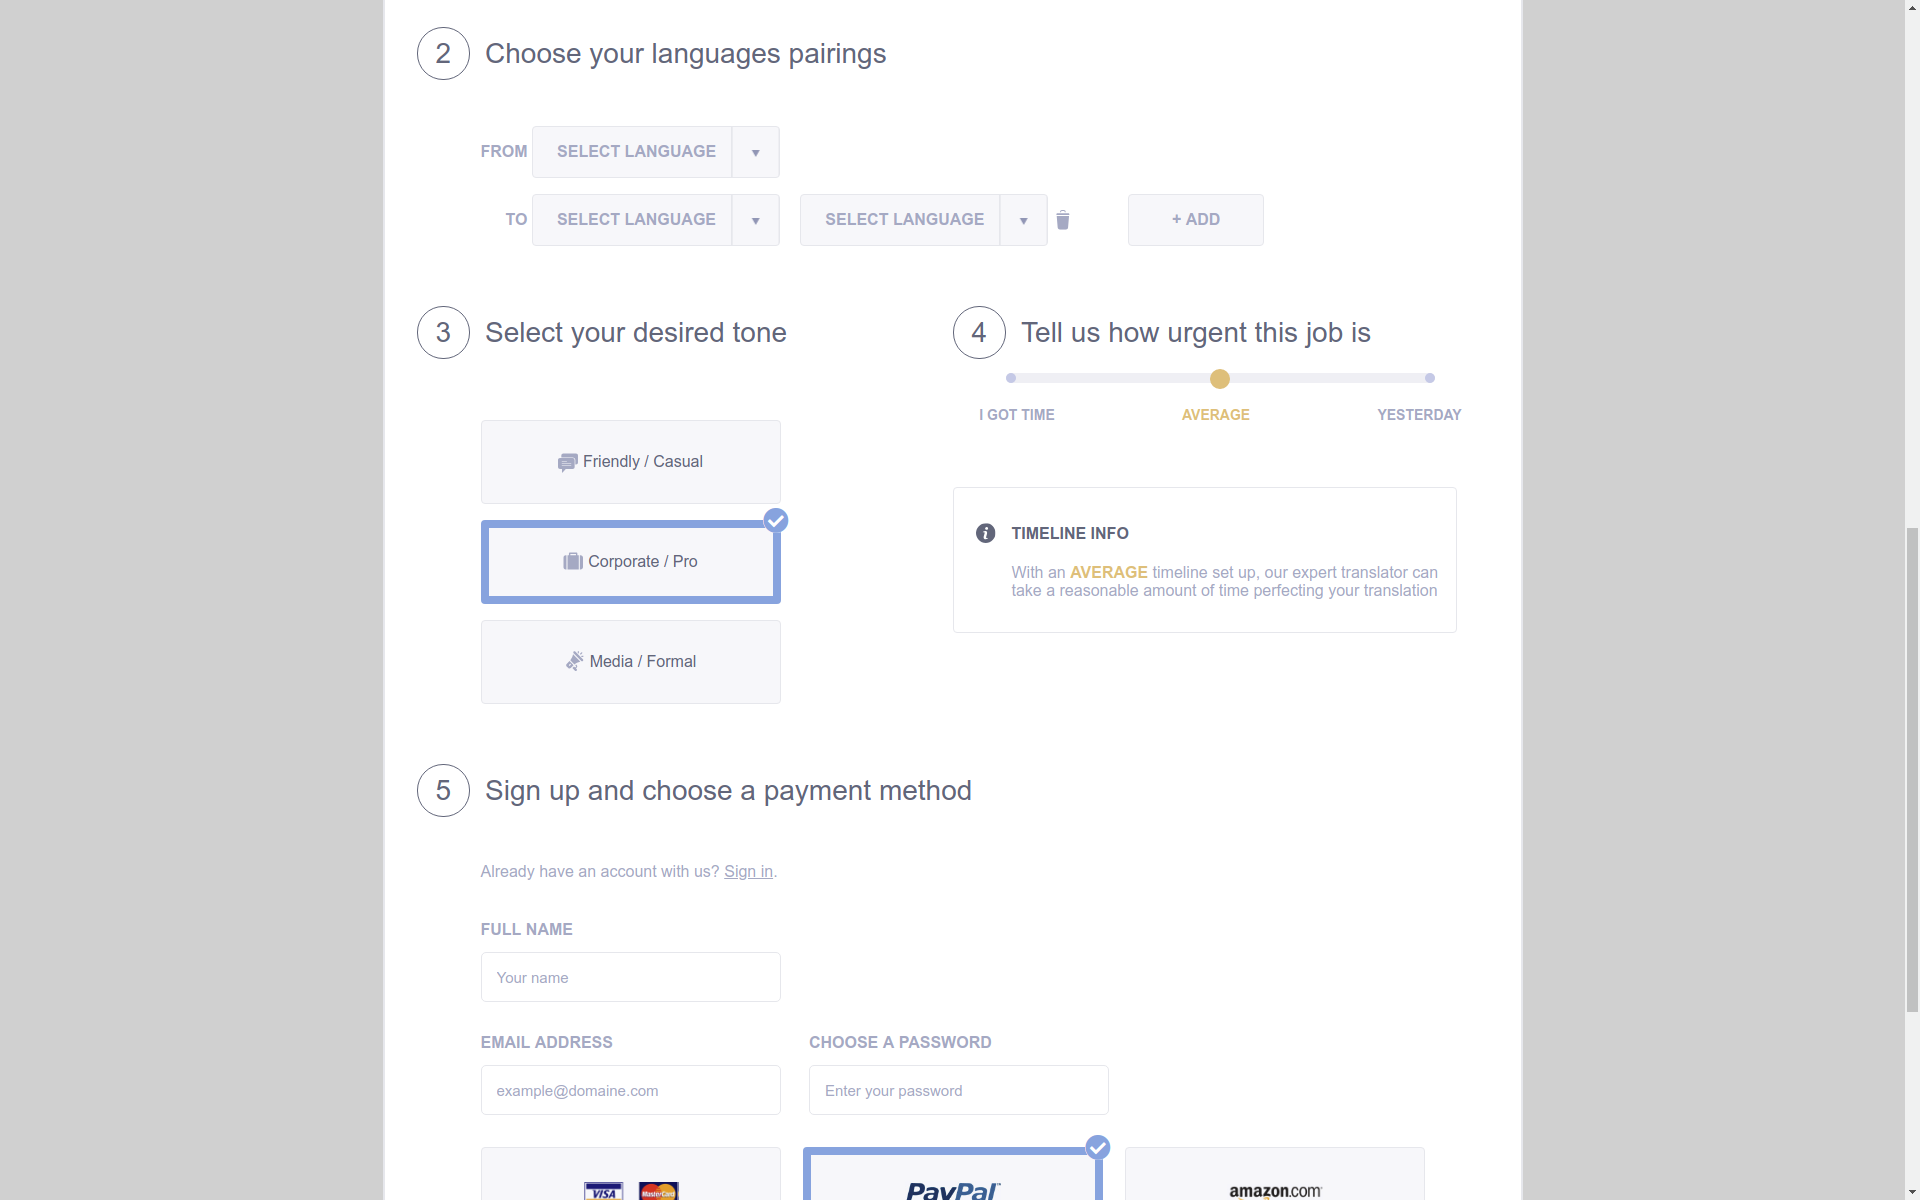Add another target language with + ADD
The image size is (1920, 1200).
pos(1196,220)
